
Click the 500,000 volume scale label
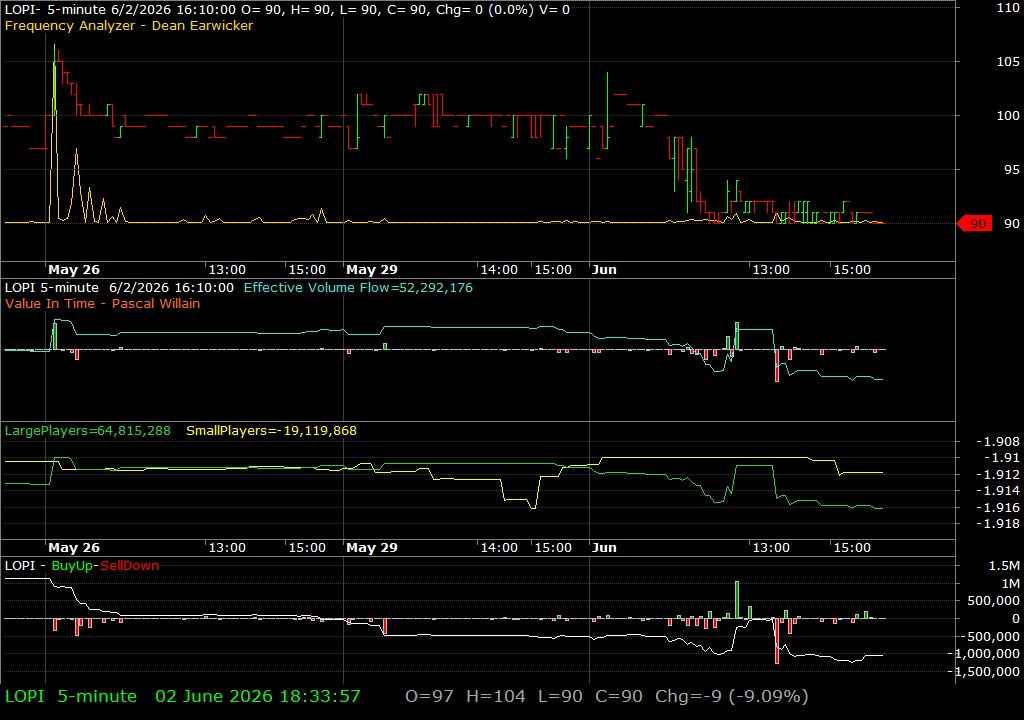[993, 600]
